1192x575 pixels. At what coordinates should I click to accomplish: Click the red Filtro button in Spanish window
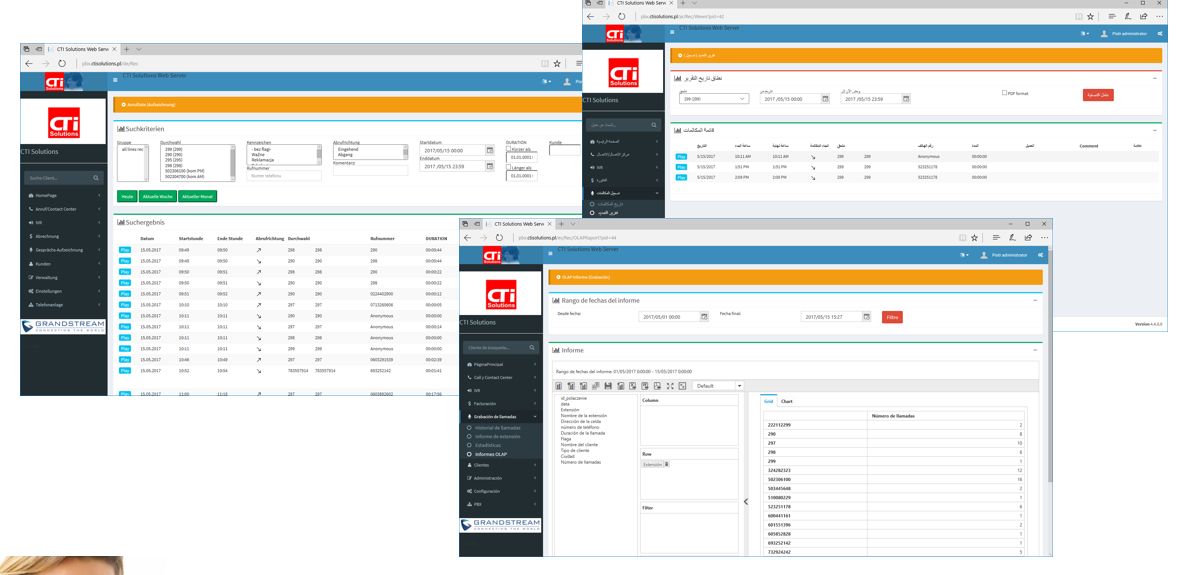pos(892,316)
